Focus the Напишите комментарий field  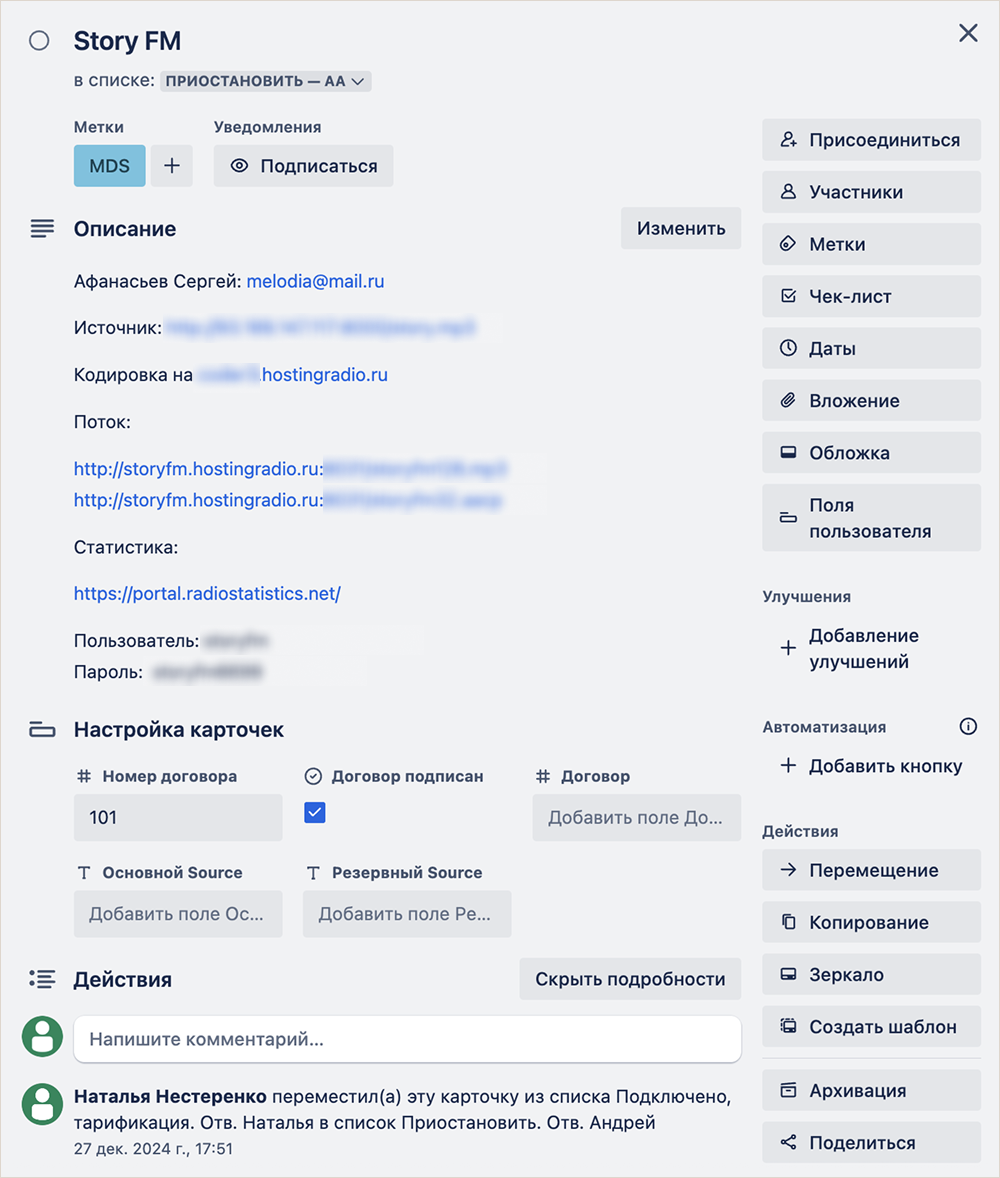pyautogui.click(x=407, y=1039)
